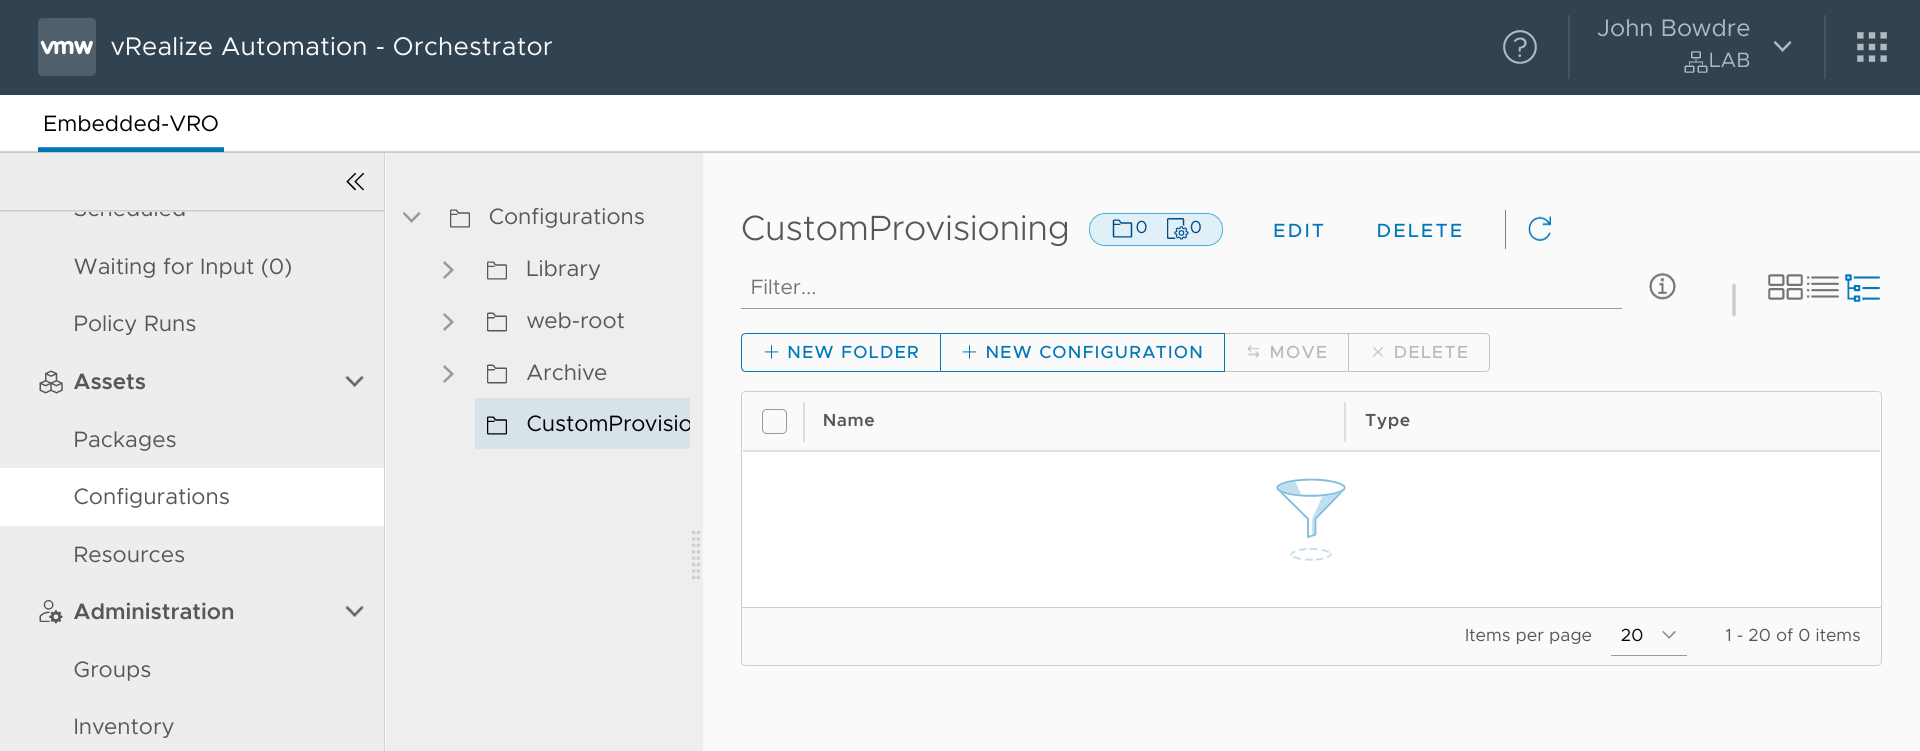This screenshot has height=751, width=1920.
Task: Show the filter info icon
Action: click(x=1662, y=287)
